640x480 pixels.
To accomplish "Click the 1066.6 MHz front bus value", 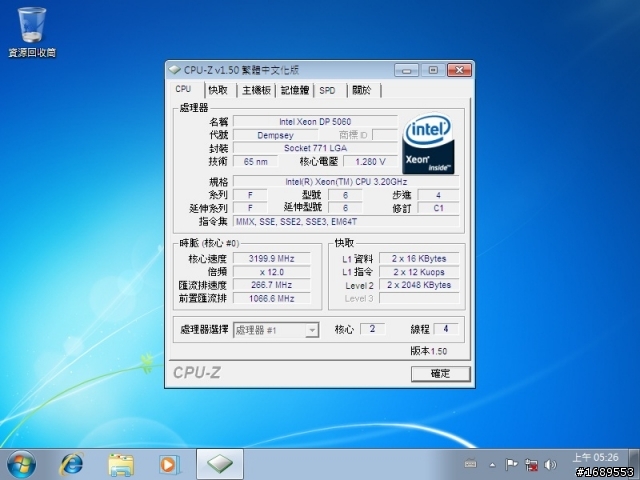I will coord(271,298).
